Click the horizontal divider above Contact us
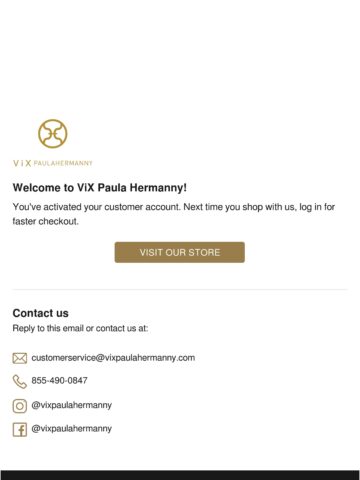 point(180,289)
